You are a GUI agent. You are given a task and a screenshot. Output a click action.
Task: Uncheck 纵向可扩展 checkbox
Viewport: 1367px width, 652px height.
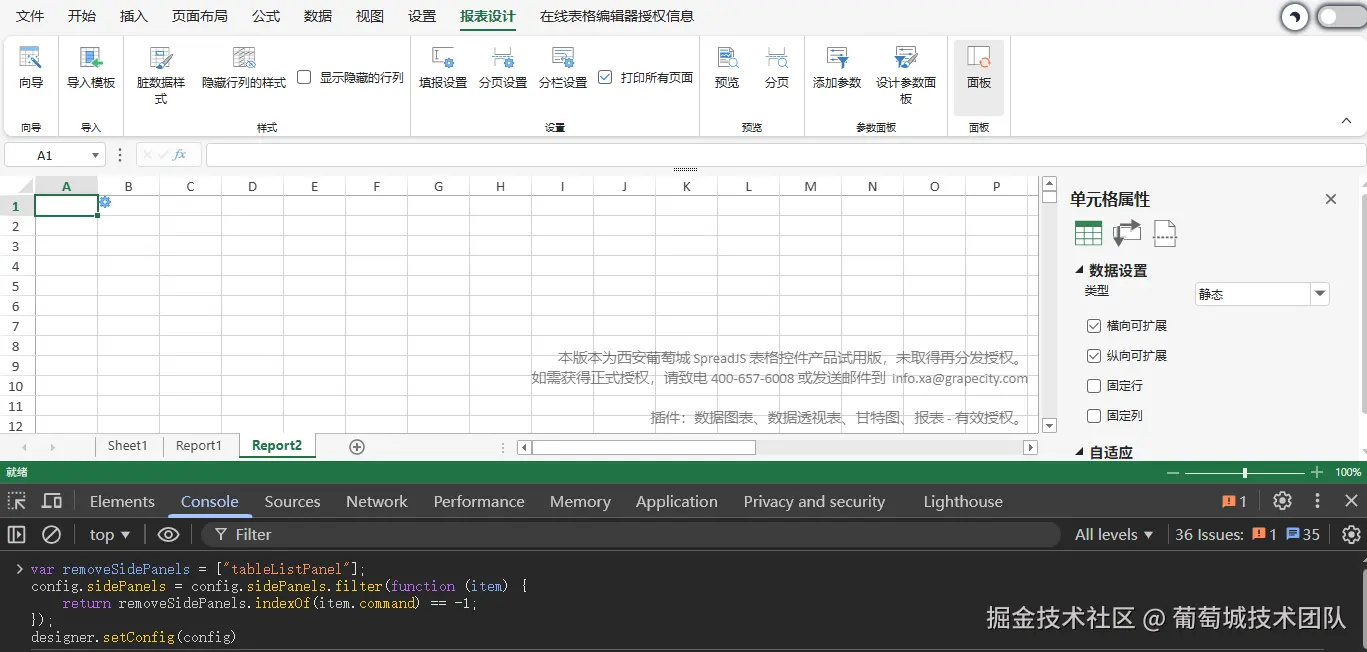(x=1094, y=356)
